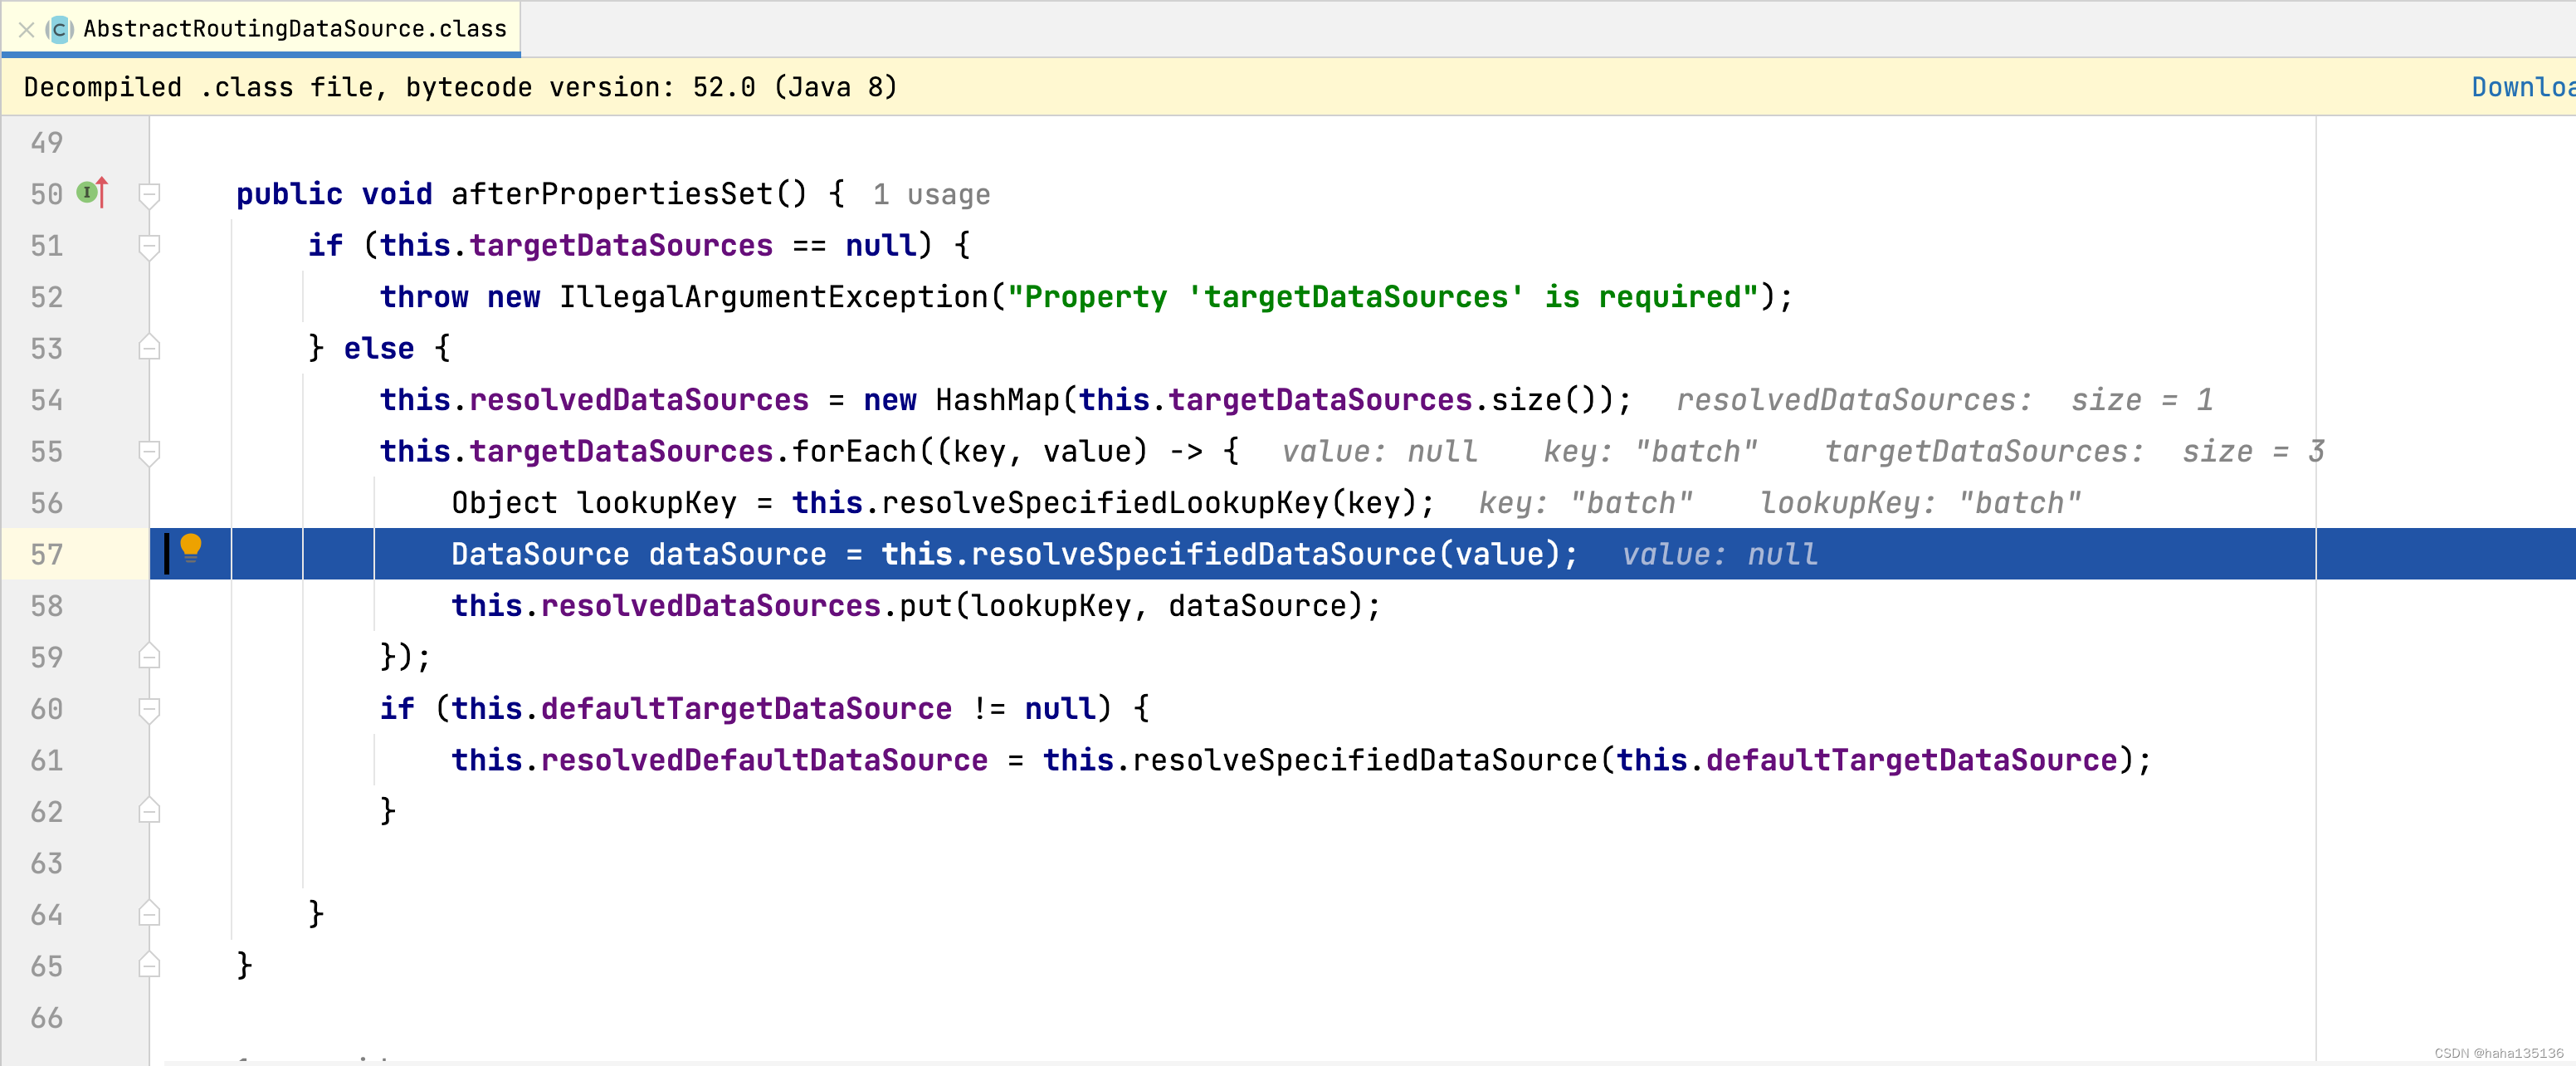Click the yellow lightbulb intention icon

click(x=190, y=547)
